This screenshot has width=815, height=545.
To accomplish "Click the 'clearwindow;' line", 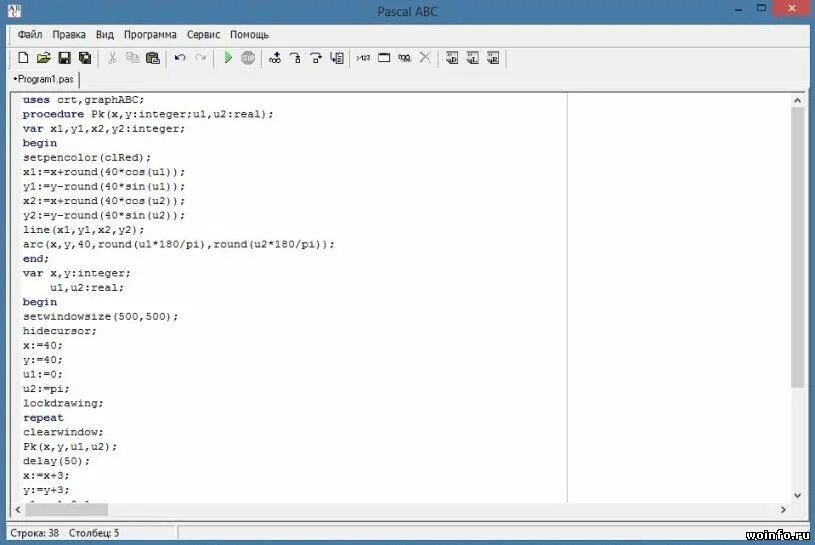I will click(63, 432).
